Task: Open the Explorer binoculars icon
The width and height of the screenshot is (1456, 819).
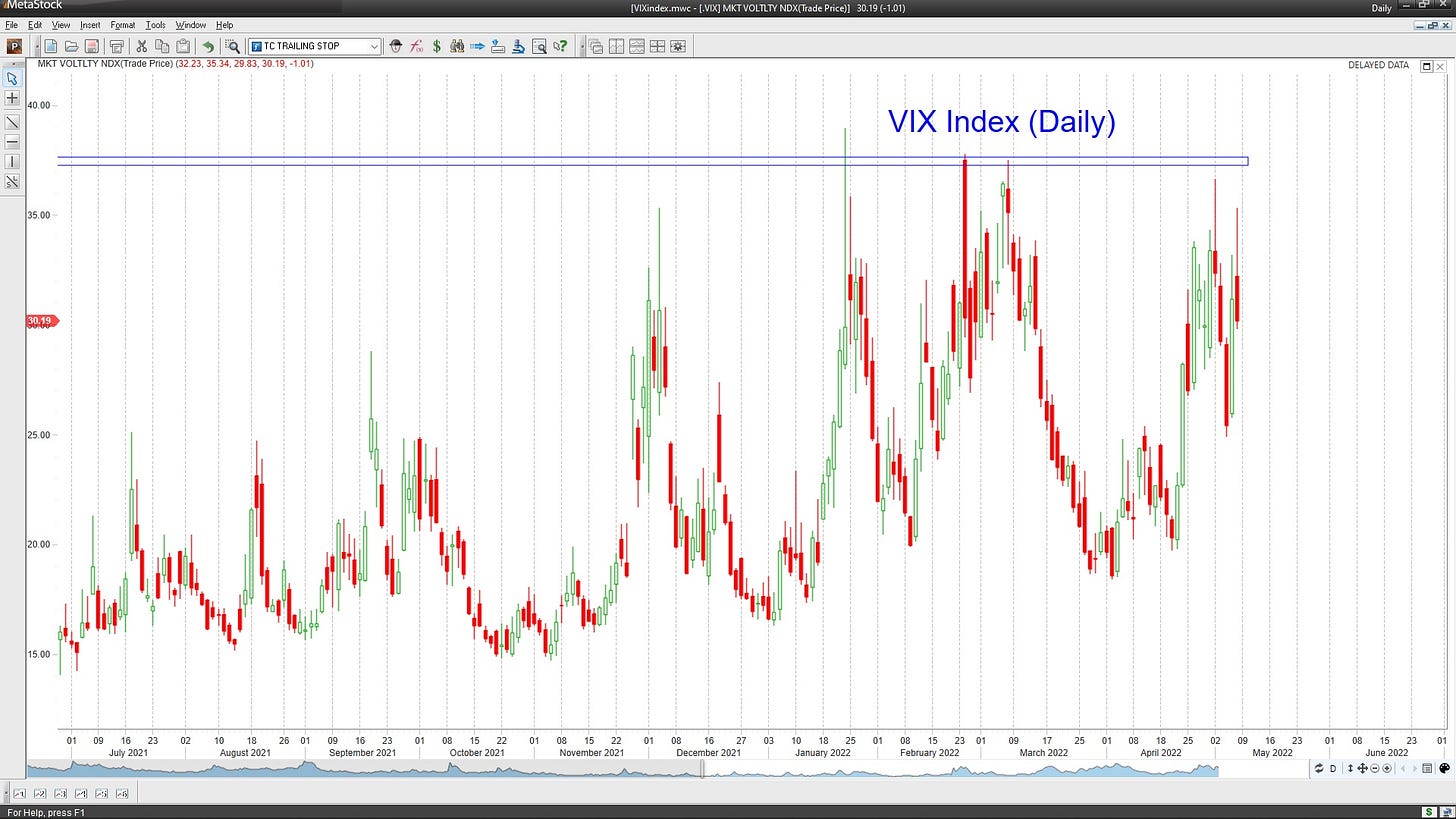Action: (457, 46)
